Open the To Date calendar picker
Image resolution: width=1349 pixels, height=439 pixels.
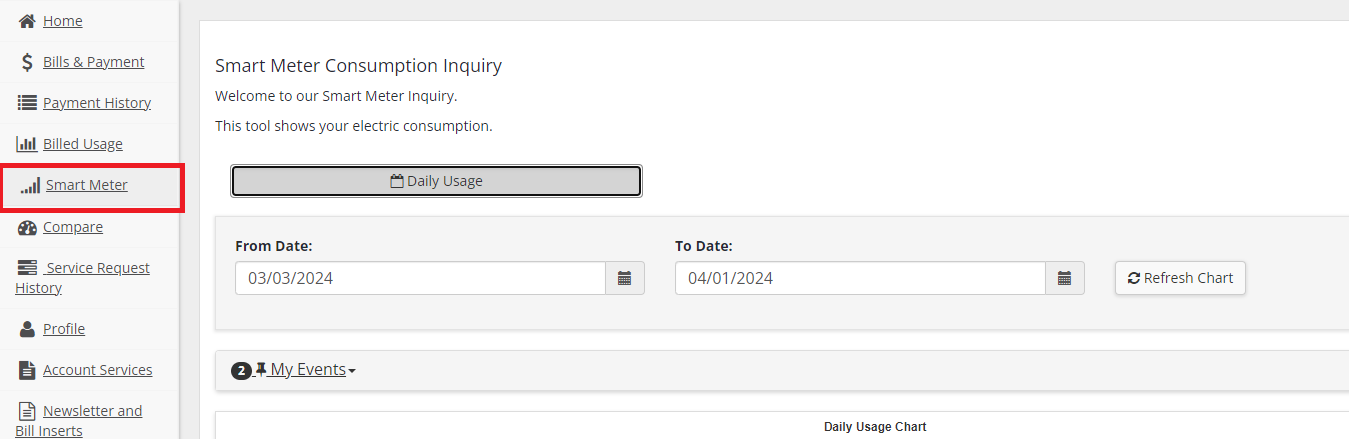pyautogui.click(x=1065, y=278)
